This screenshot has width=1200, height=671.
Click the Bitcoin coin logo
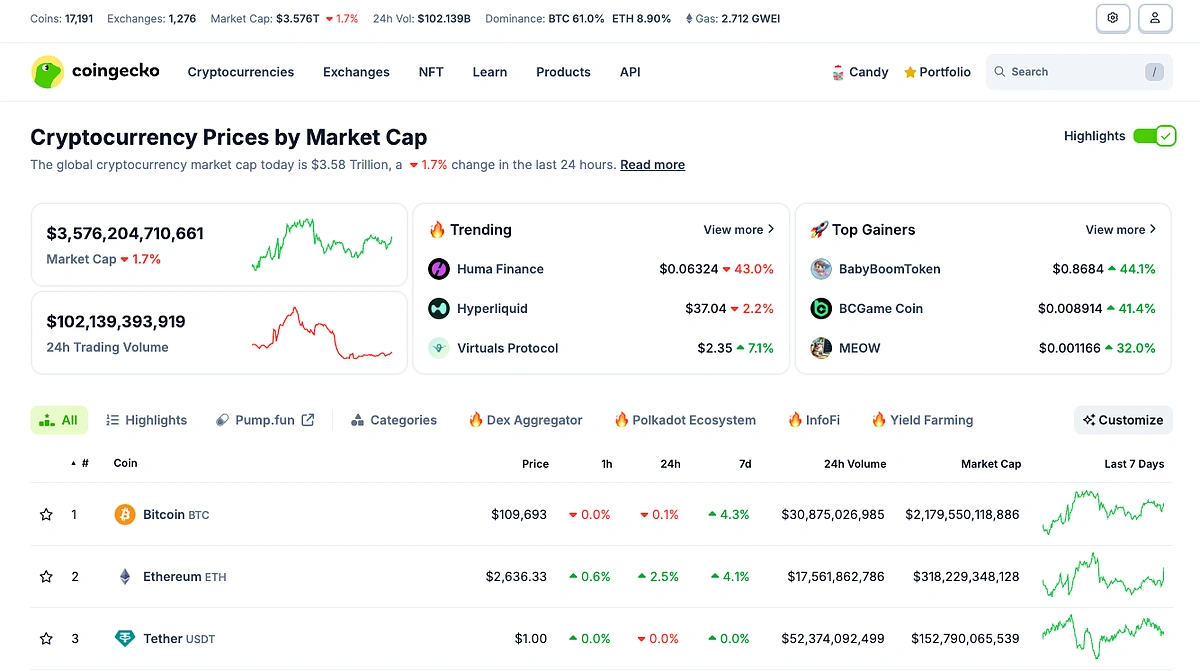[124, 514]
